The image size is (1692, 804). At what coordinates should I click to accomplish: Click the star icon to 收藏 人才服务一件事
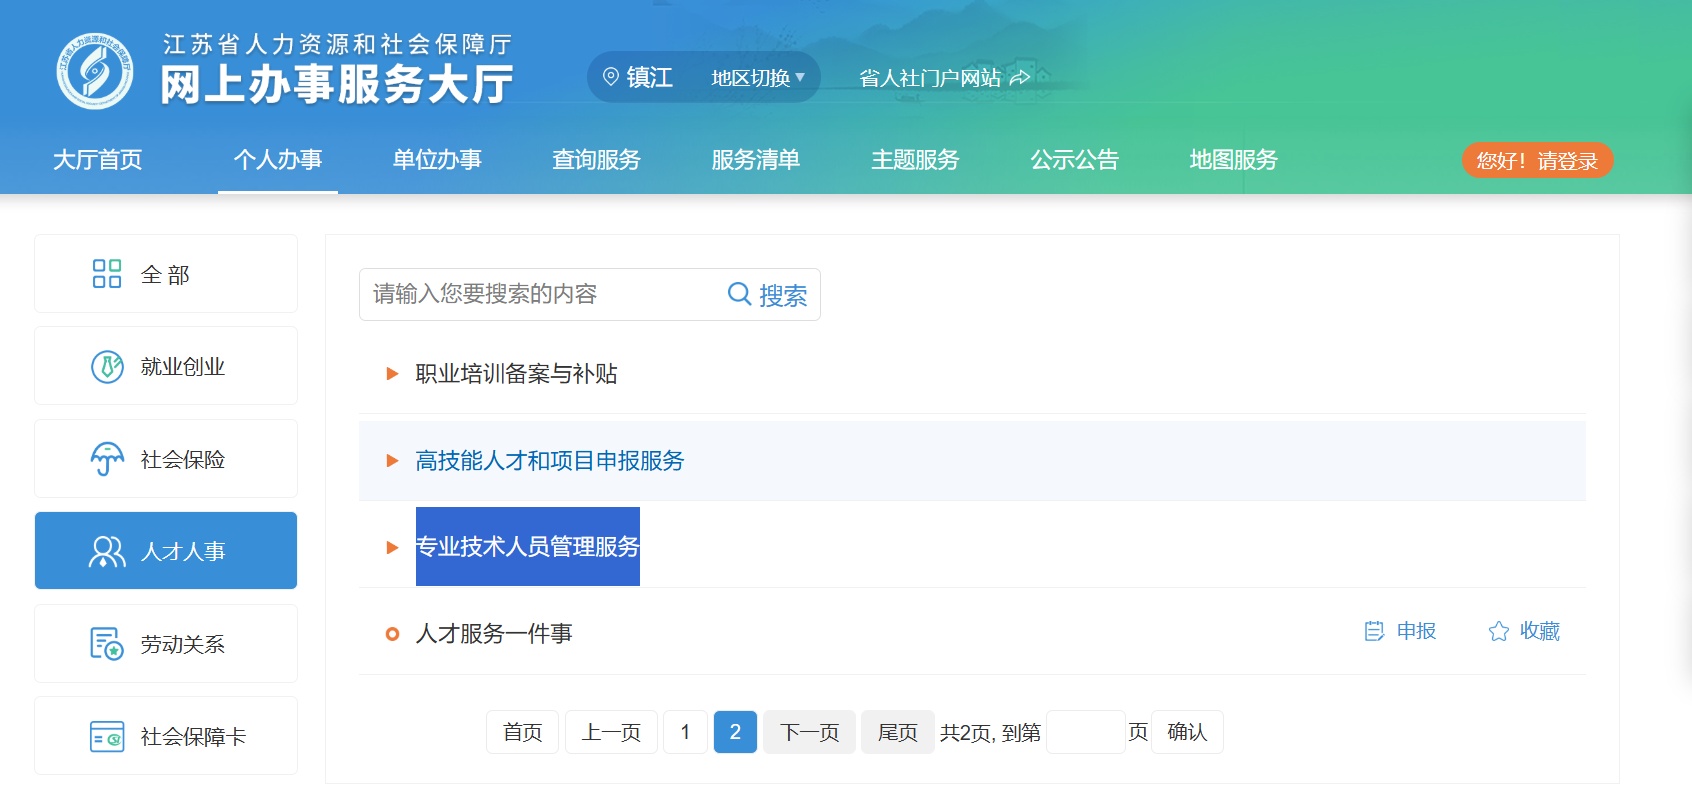1498,631
